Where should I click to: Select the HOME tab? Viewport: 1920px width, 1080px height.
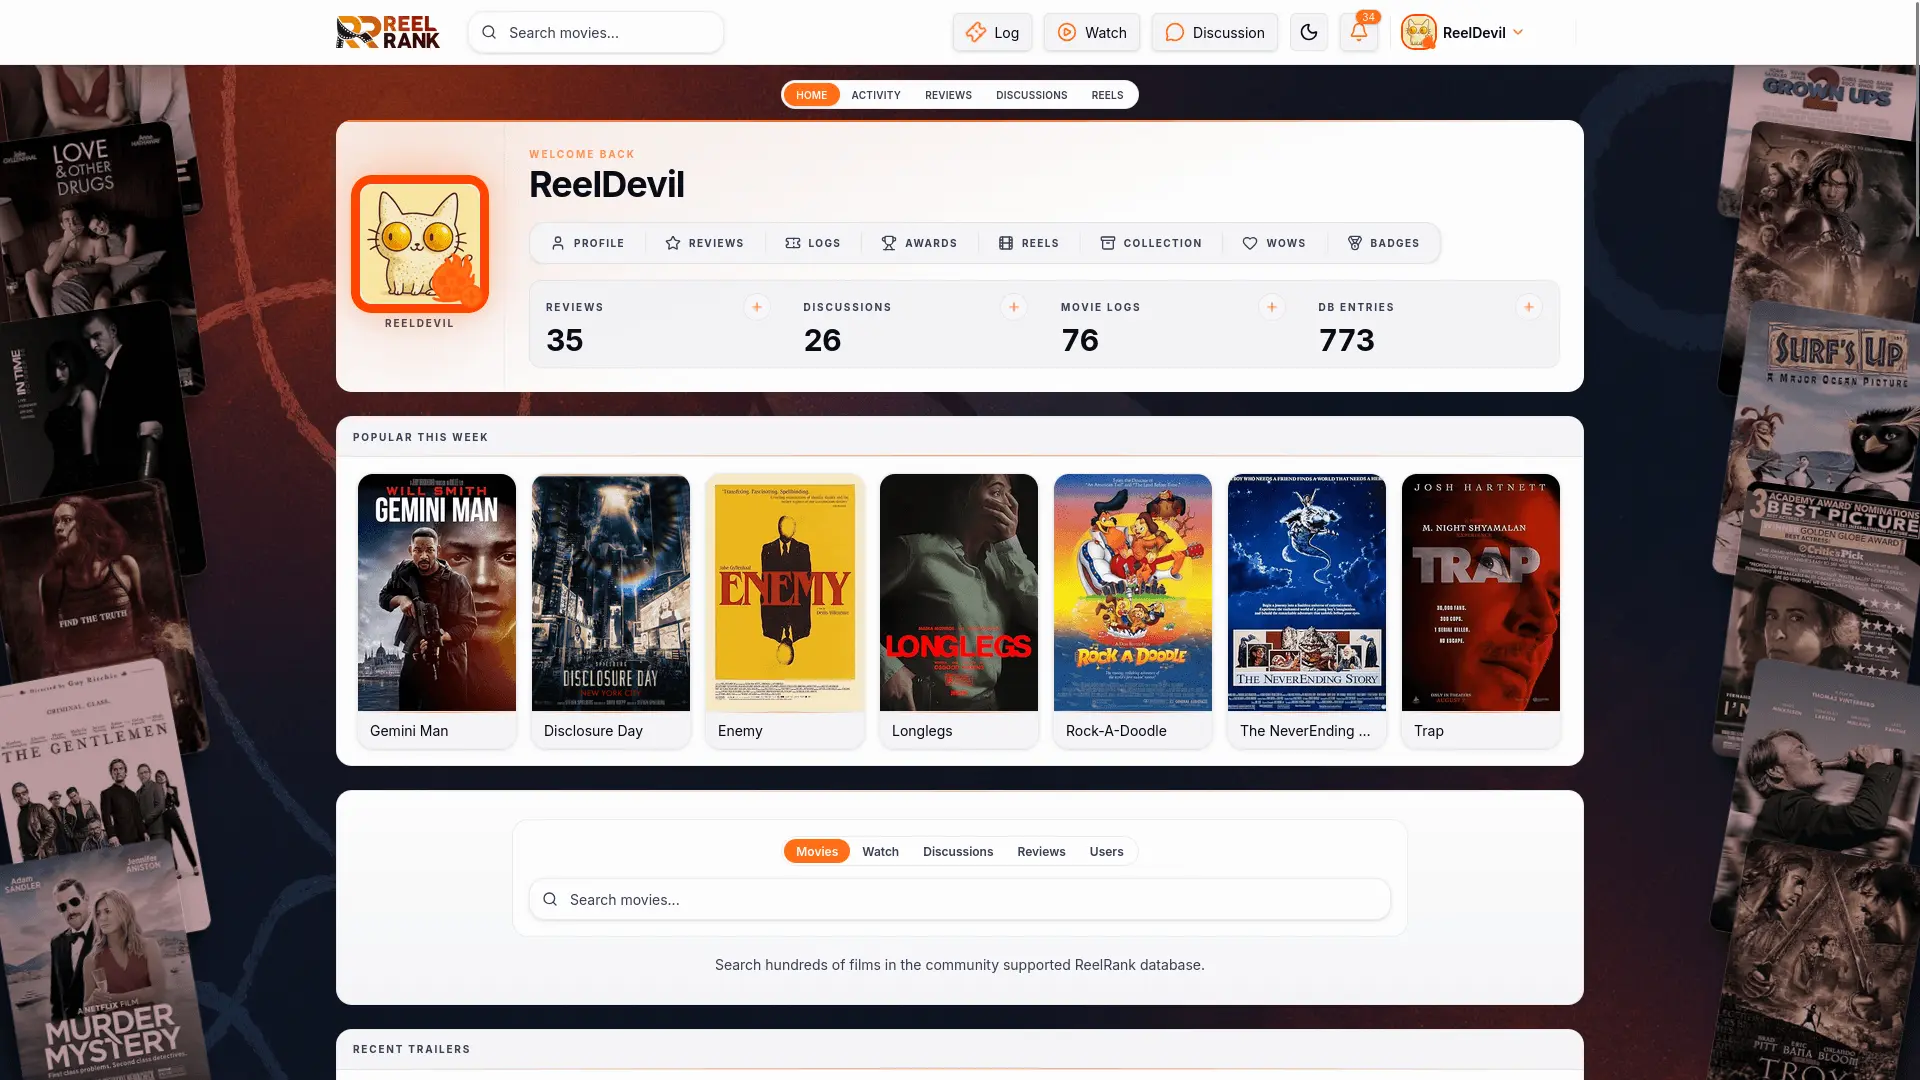click(811, 95)
